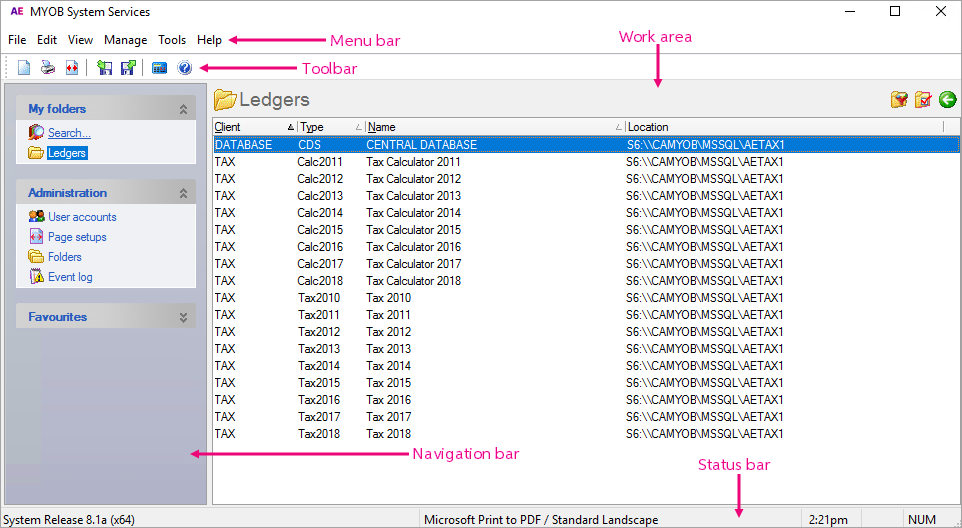
Task: Click the first floppy disk toolbar icon
Action: 104,68
